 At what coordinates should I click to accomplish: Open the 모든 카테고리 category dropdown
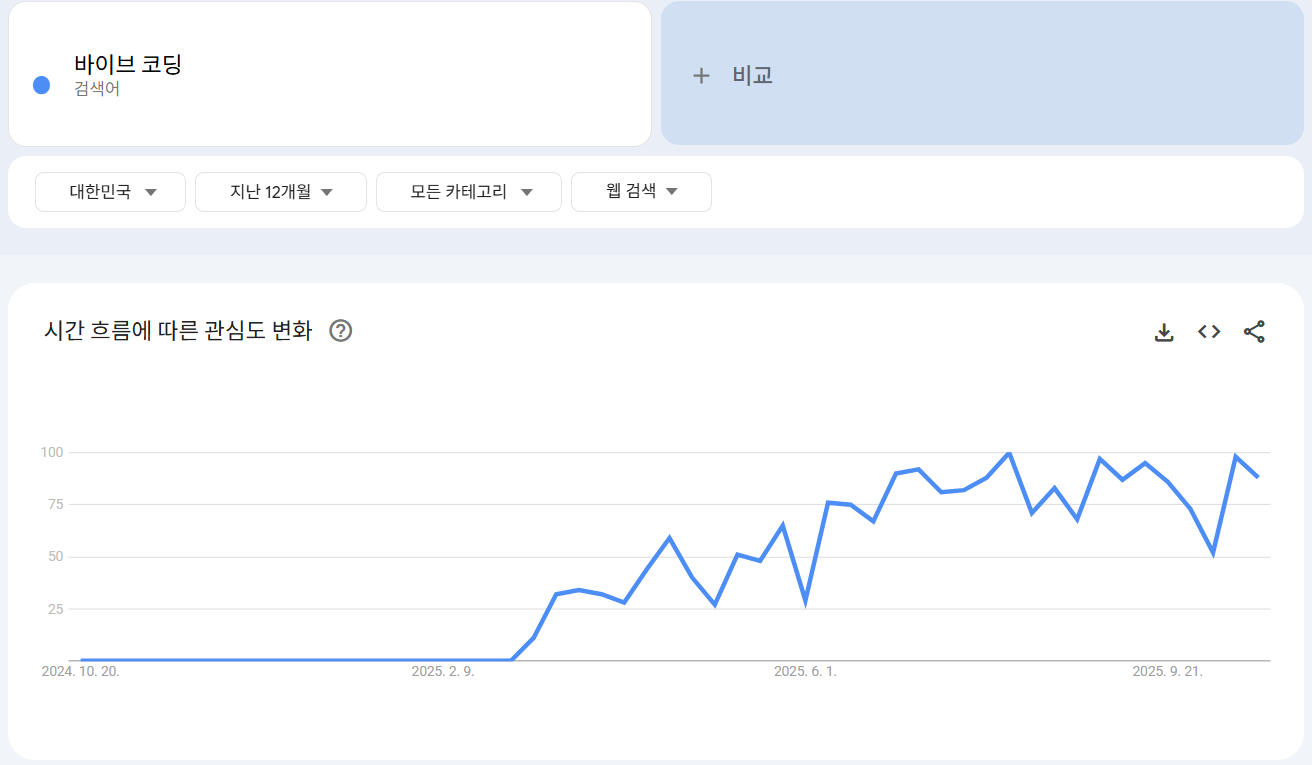click(x=469, y=192)
